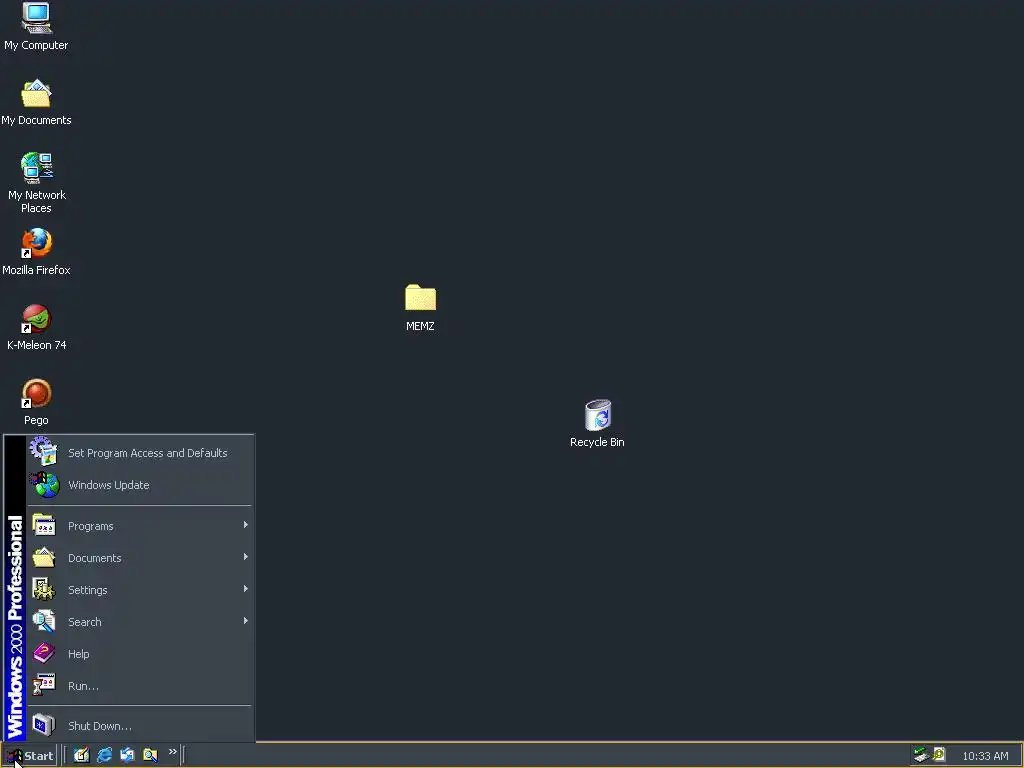Open Set Program Access and Defaults
1024x768 pixels.
(140, 453)
